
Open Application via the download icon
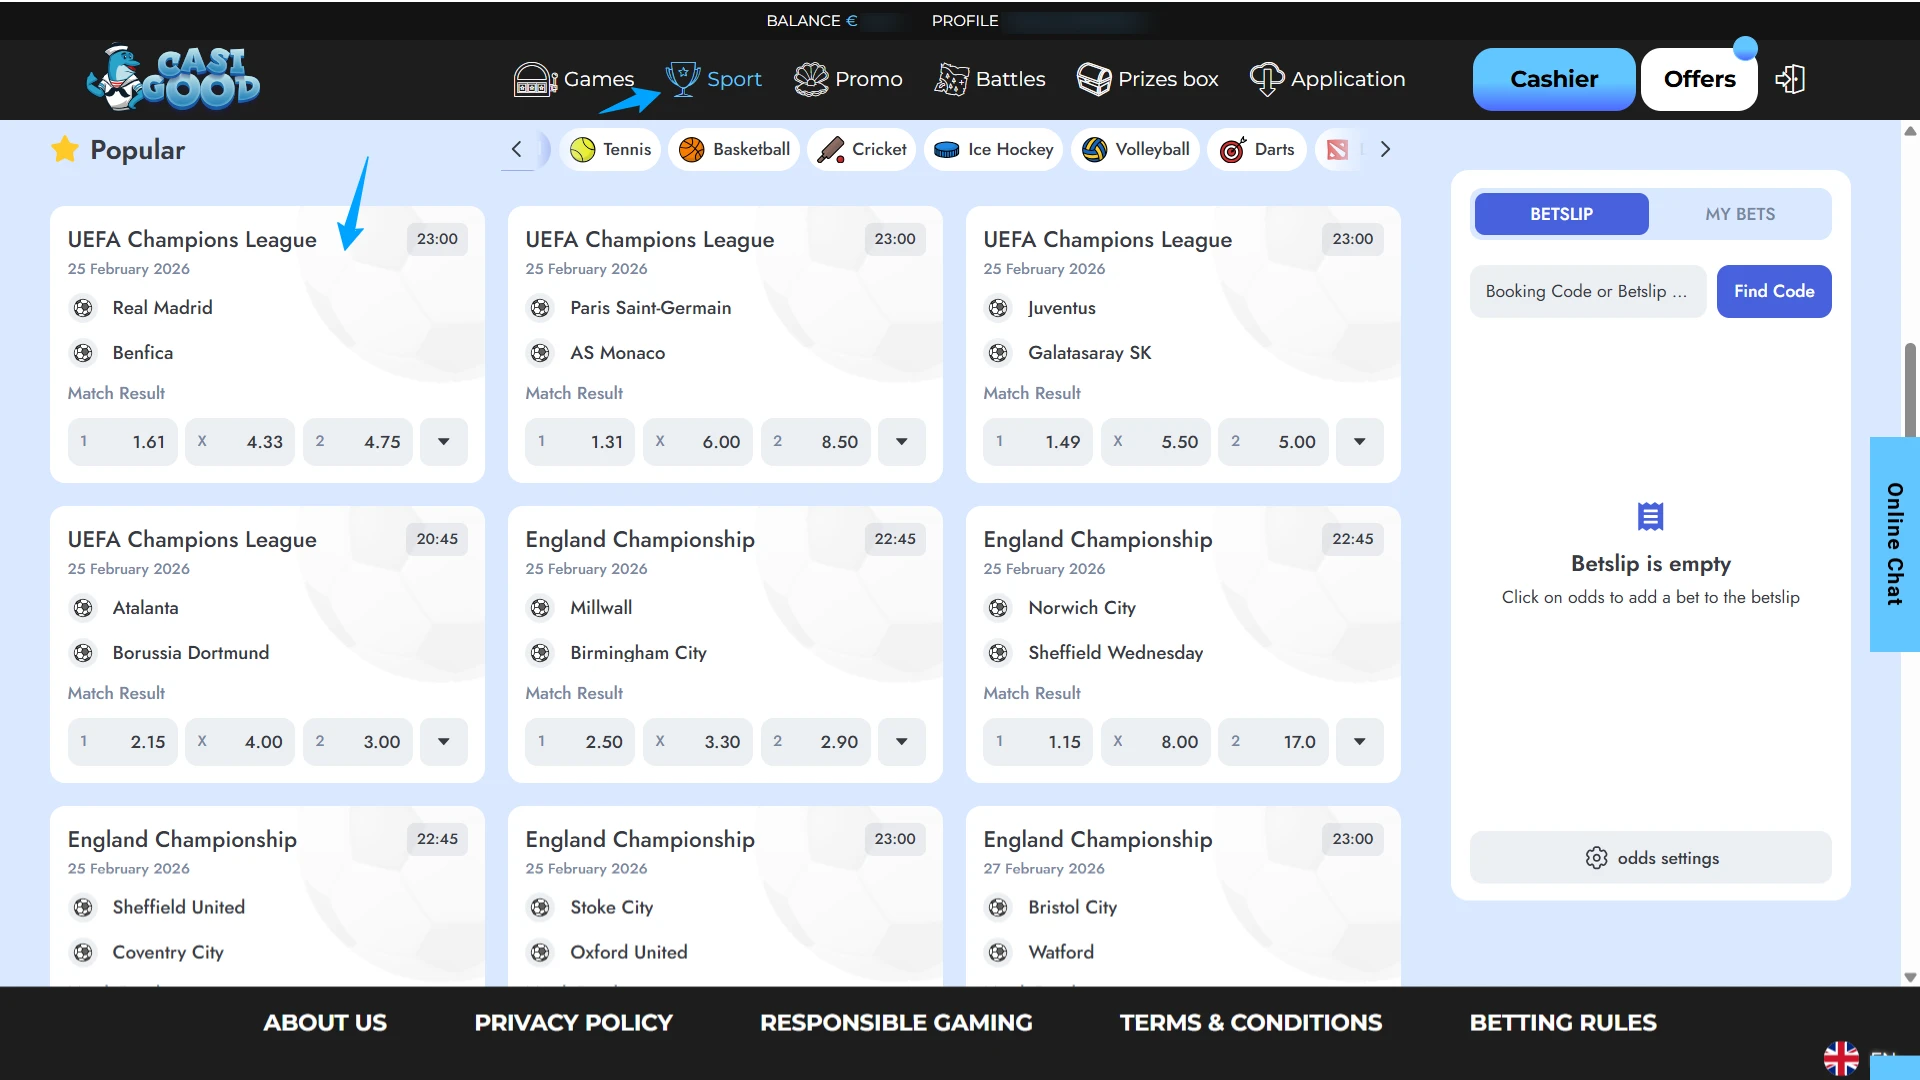(1266, 78)
